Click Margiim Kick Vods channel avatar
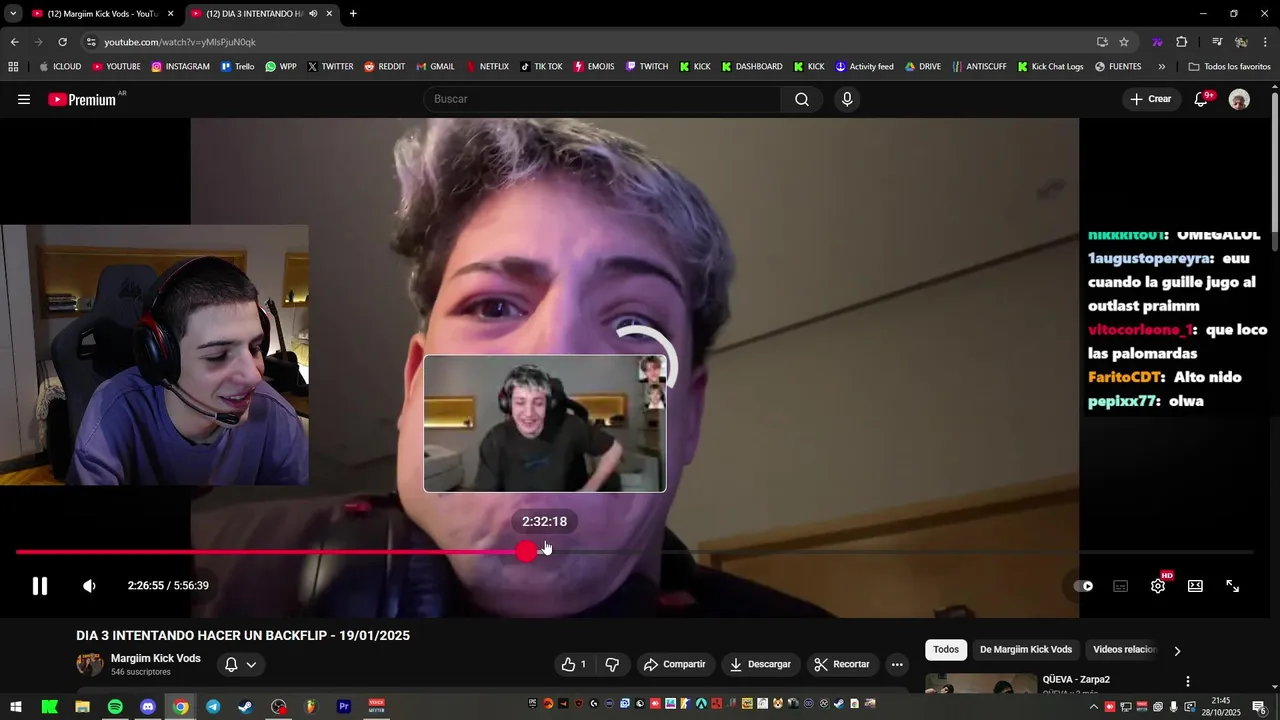 coord(90,664)
